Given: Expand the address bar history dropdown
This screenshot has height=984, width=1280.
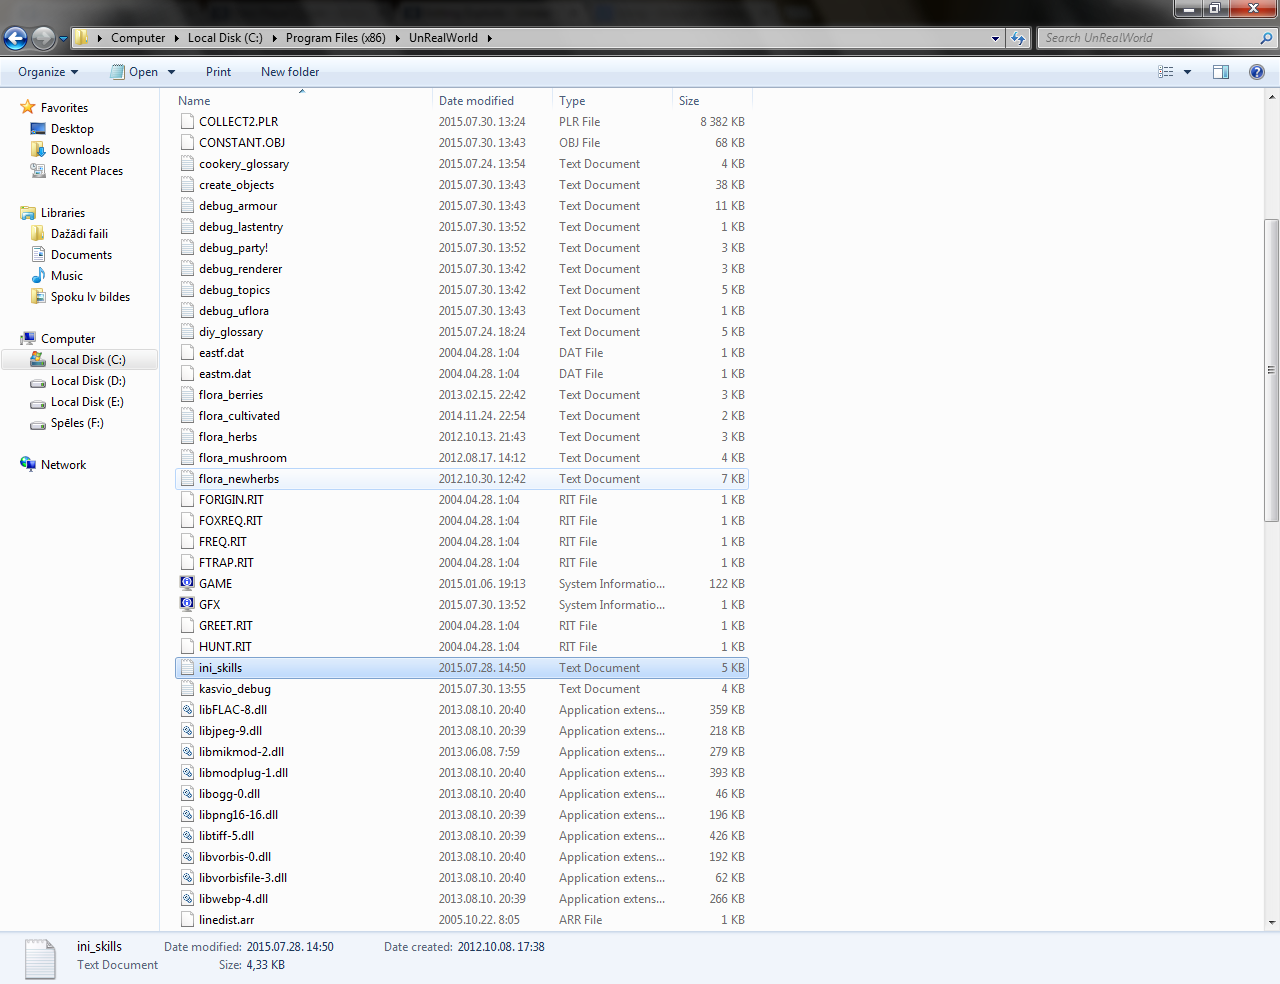Looking at the screenshot, I should coord(995,38).
